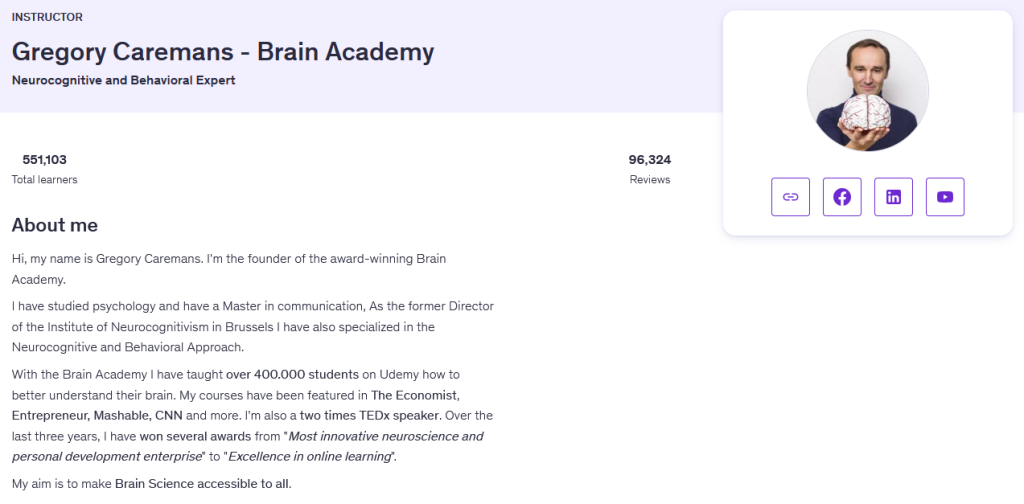Viewport: 1024px width, 504px height.
Task: Go to the instructor's YouTube channel
Action: (x=945, y=197)
